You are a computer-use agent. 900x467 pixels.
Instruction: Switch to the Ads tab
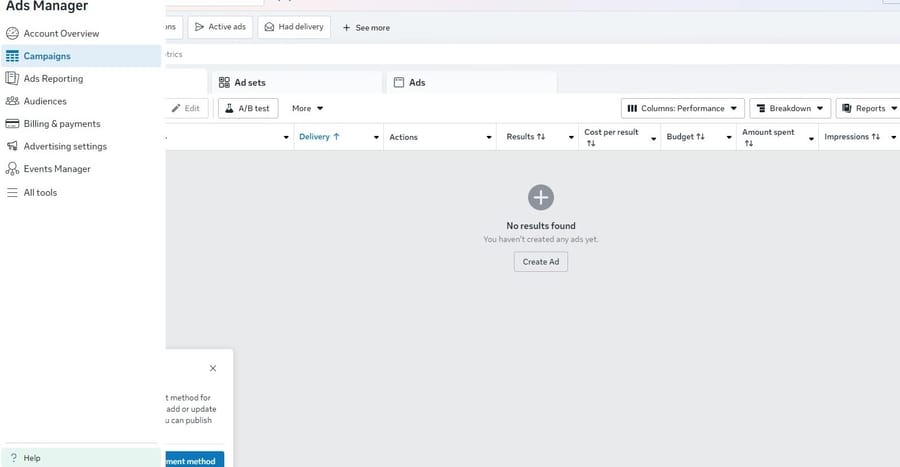[x=417, y=82]
